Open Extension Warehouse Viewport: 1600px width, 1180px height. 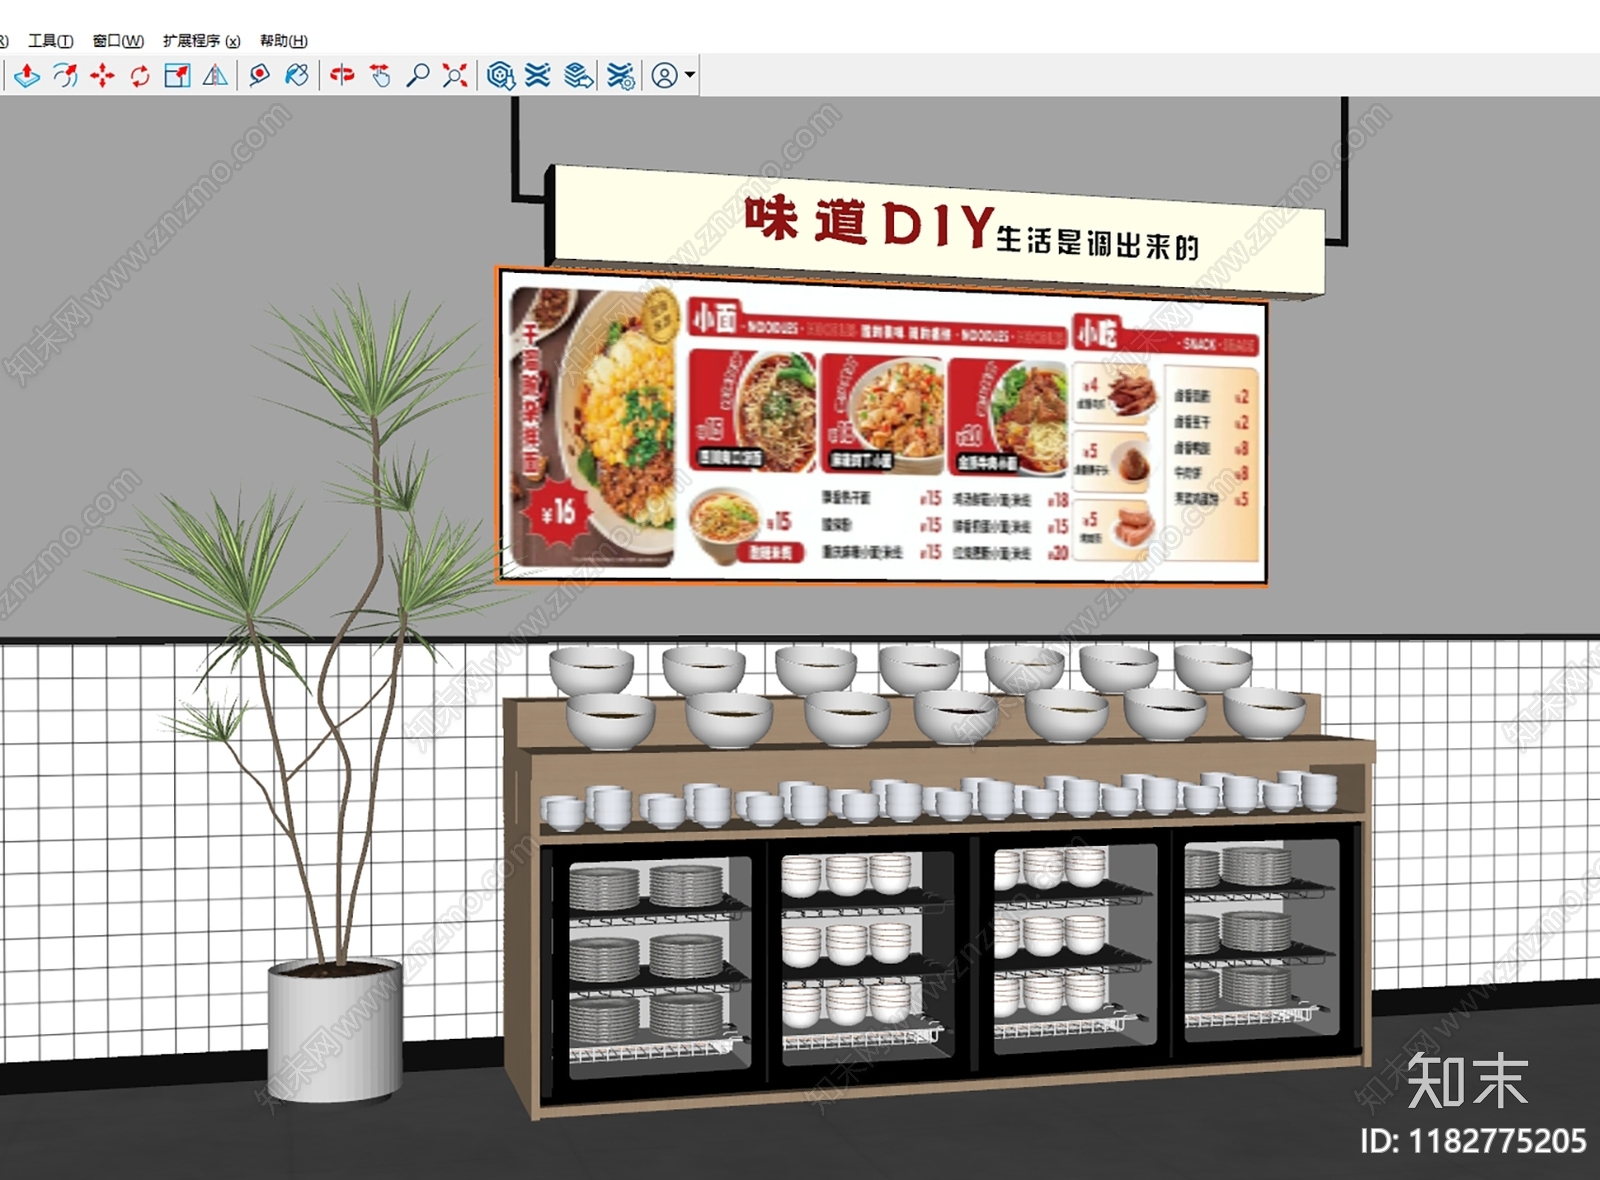538,75
